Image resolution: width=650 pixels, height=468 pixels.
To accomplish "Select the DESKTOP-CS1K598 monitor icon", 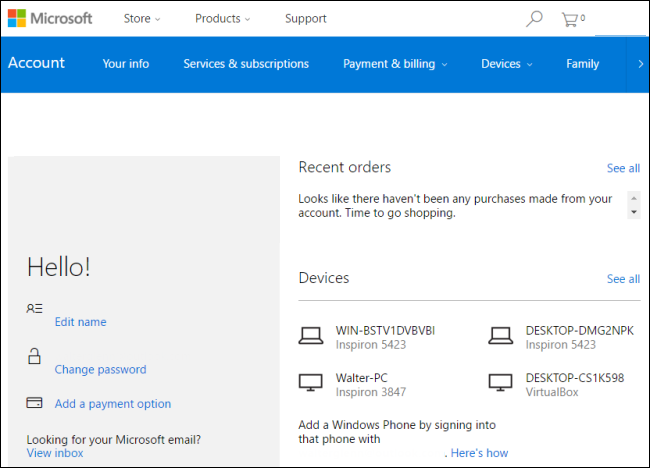I will [x=500, y=383].
